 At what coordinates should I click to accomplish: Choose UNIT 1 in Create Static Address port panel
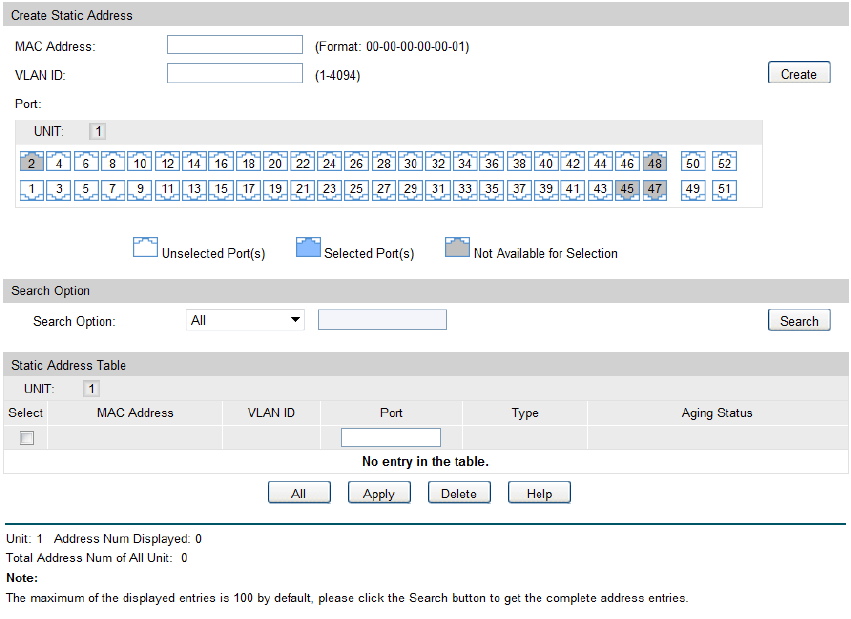(98, 131)
